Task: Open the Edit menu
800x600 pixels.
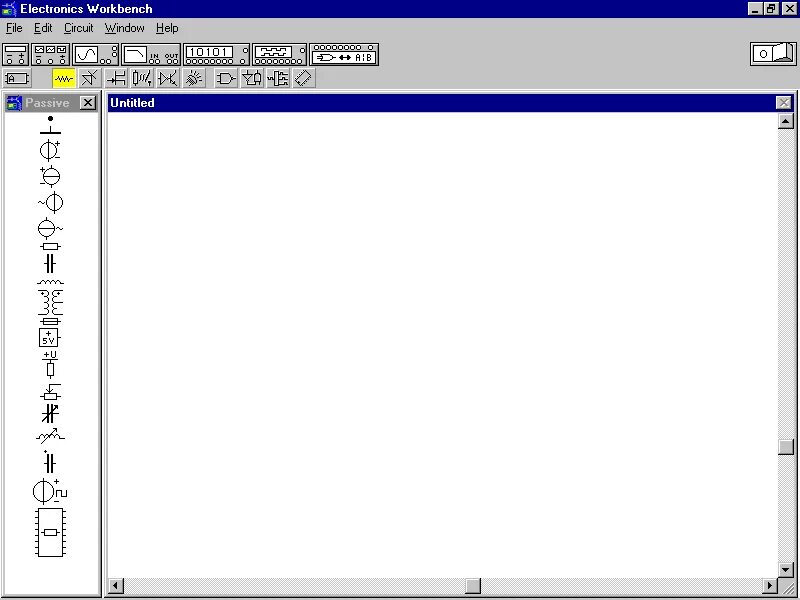Action: click(43, 28)
